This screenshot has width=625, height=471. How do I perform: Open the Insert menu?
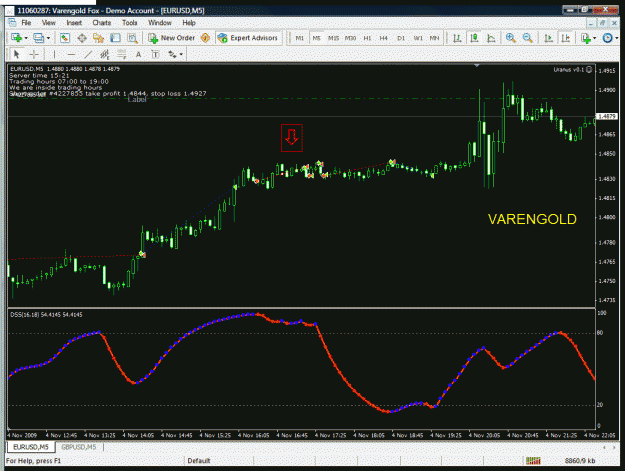coord(74,23)
